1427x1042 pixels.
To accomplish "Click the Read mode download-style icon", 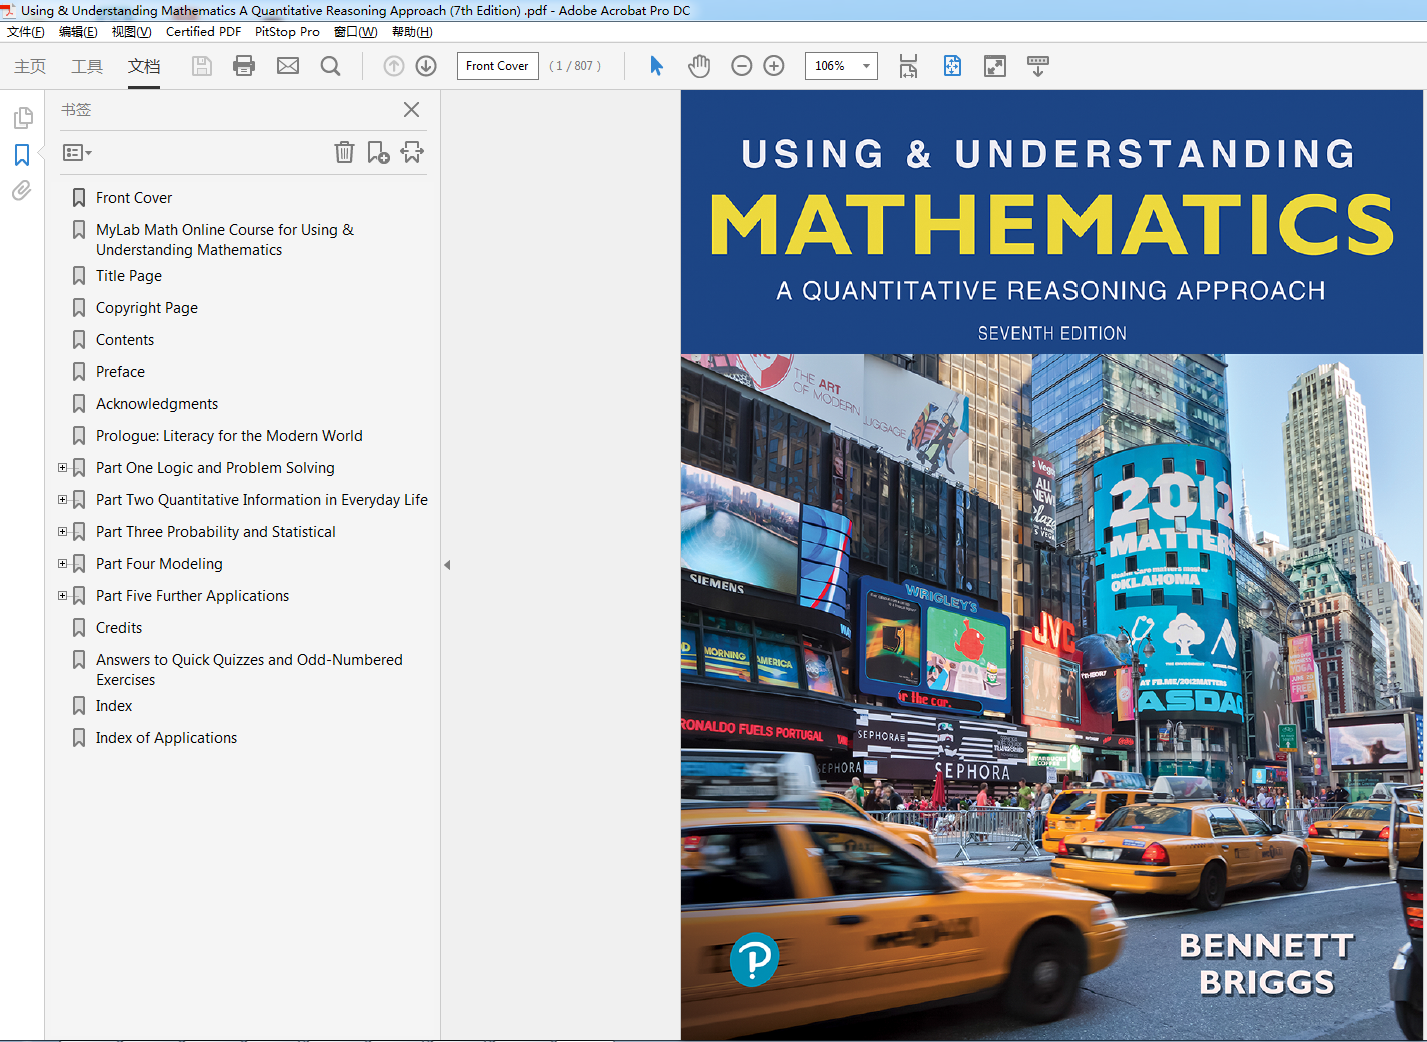I will click(1038, 66).
